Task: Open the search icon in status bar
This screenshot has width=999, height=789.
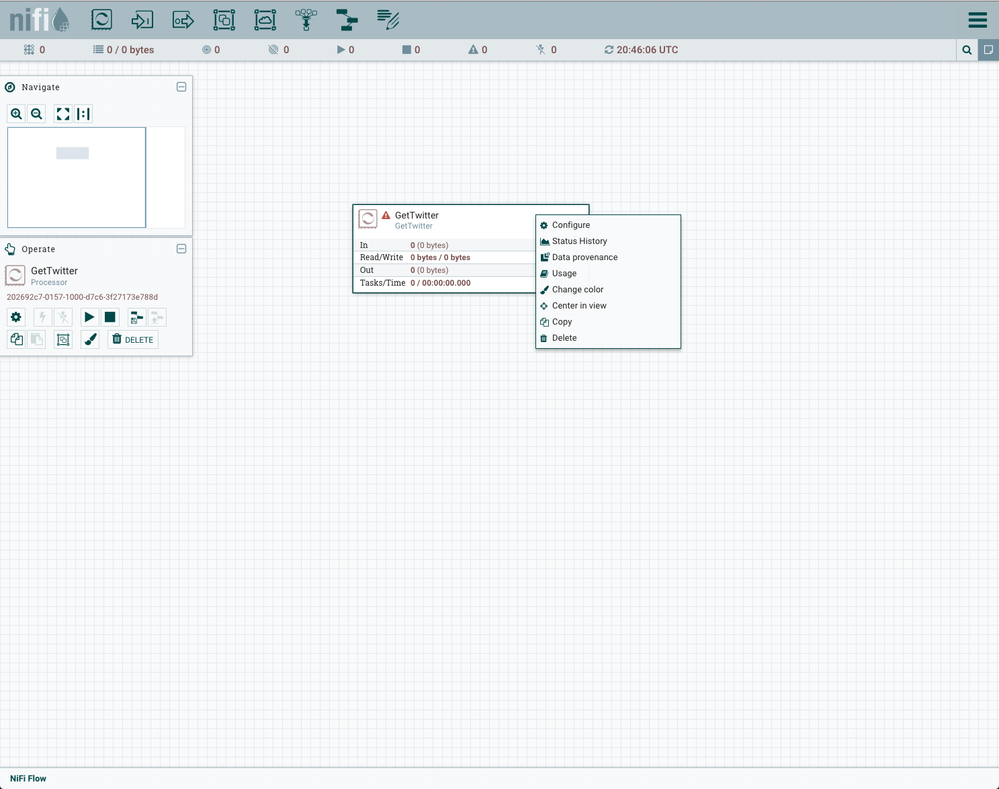Action: coord(967,50)
